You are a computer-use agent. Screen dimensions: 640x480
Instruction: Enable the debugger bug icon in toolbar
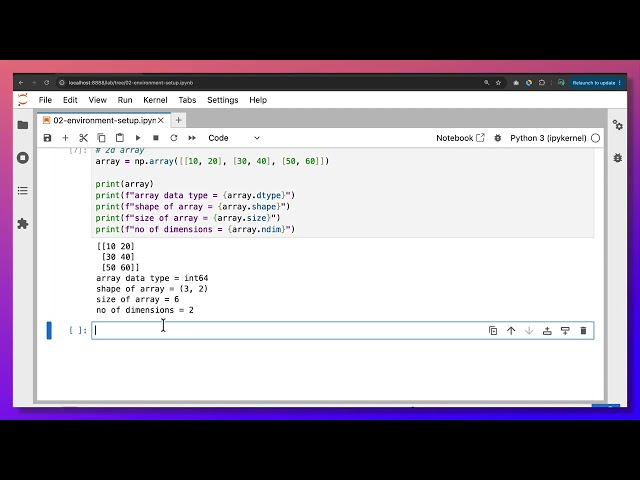point(498,138)
